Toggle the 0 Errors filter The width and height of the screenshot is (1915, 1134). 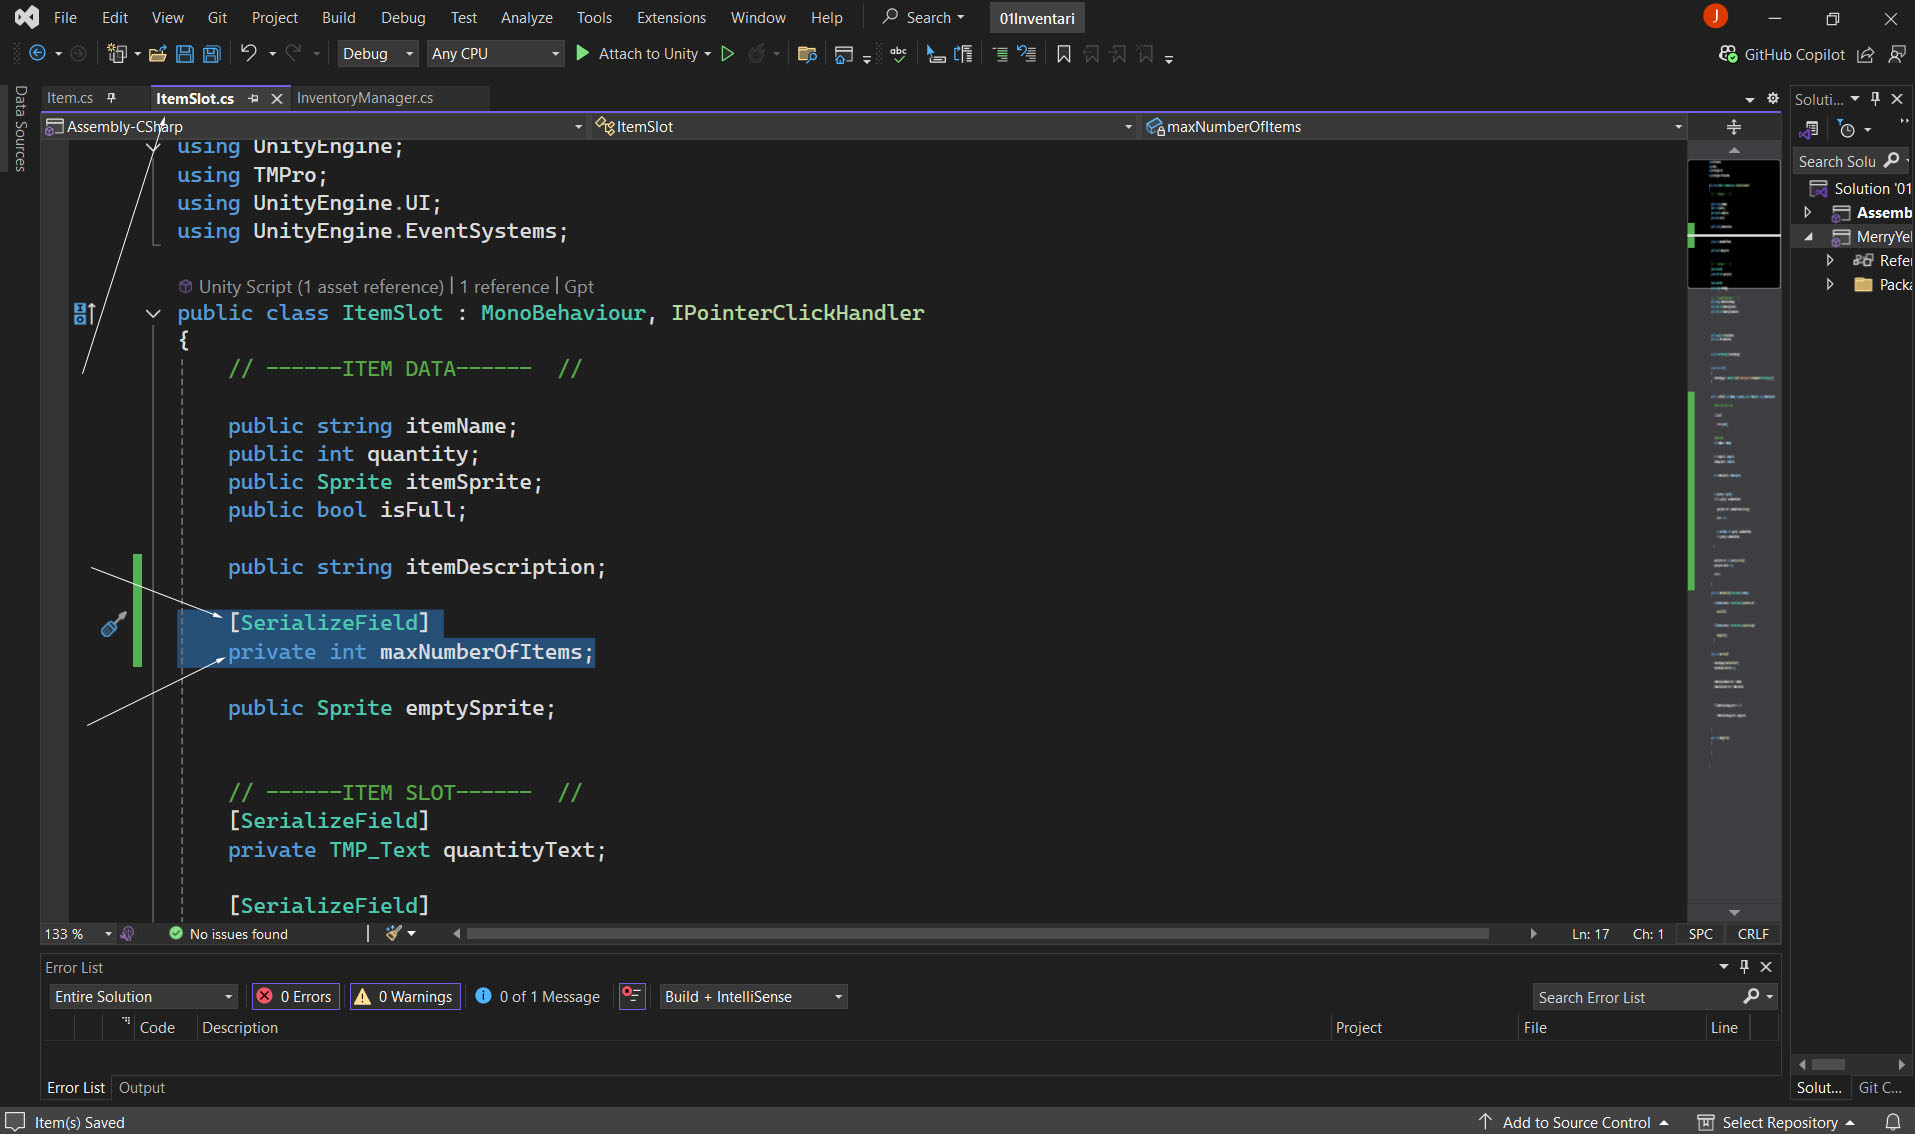click(295, 996)
